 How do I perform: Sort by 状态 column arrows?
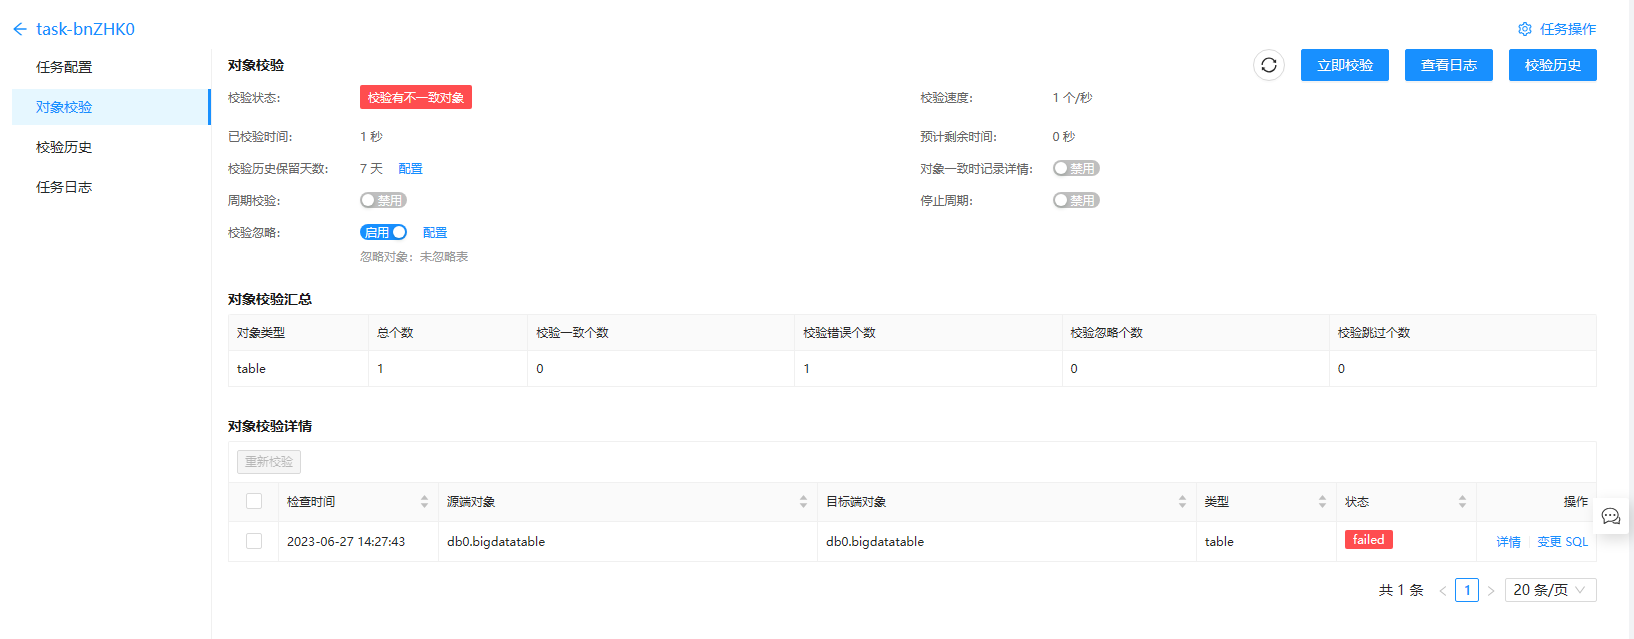click(1462, 502)
